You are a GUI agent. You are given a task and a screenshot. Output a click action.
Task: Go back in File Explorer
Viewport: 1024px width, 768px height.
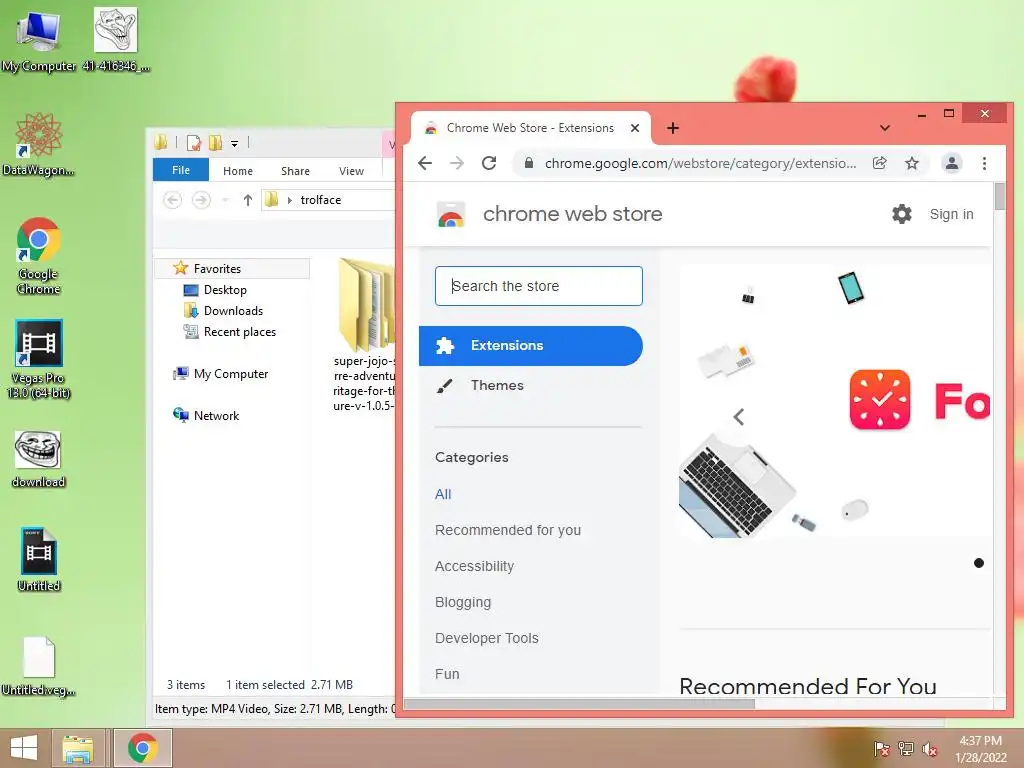coord(172,200)
